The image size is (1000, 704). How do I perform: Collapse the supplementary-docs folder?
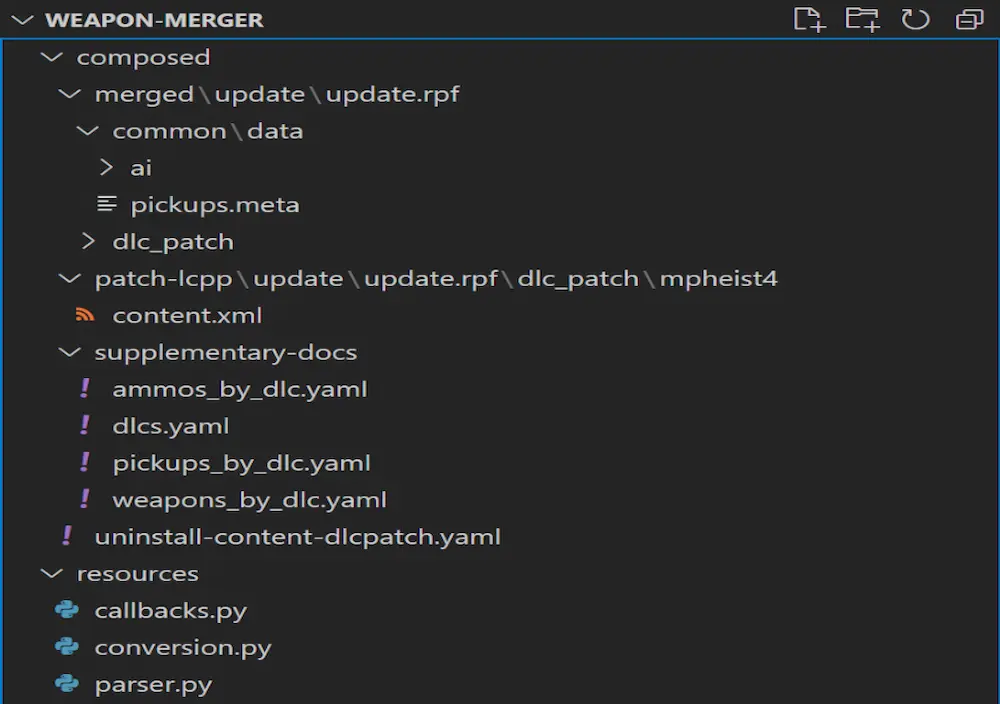tap(70, 352)
